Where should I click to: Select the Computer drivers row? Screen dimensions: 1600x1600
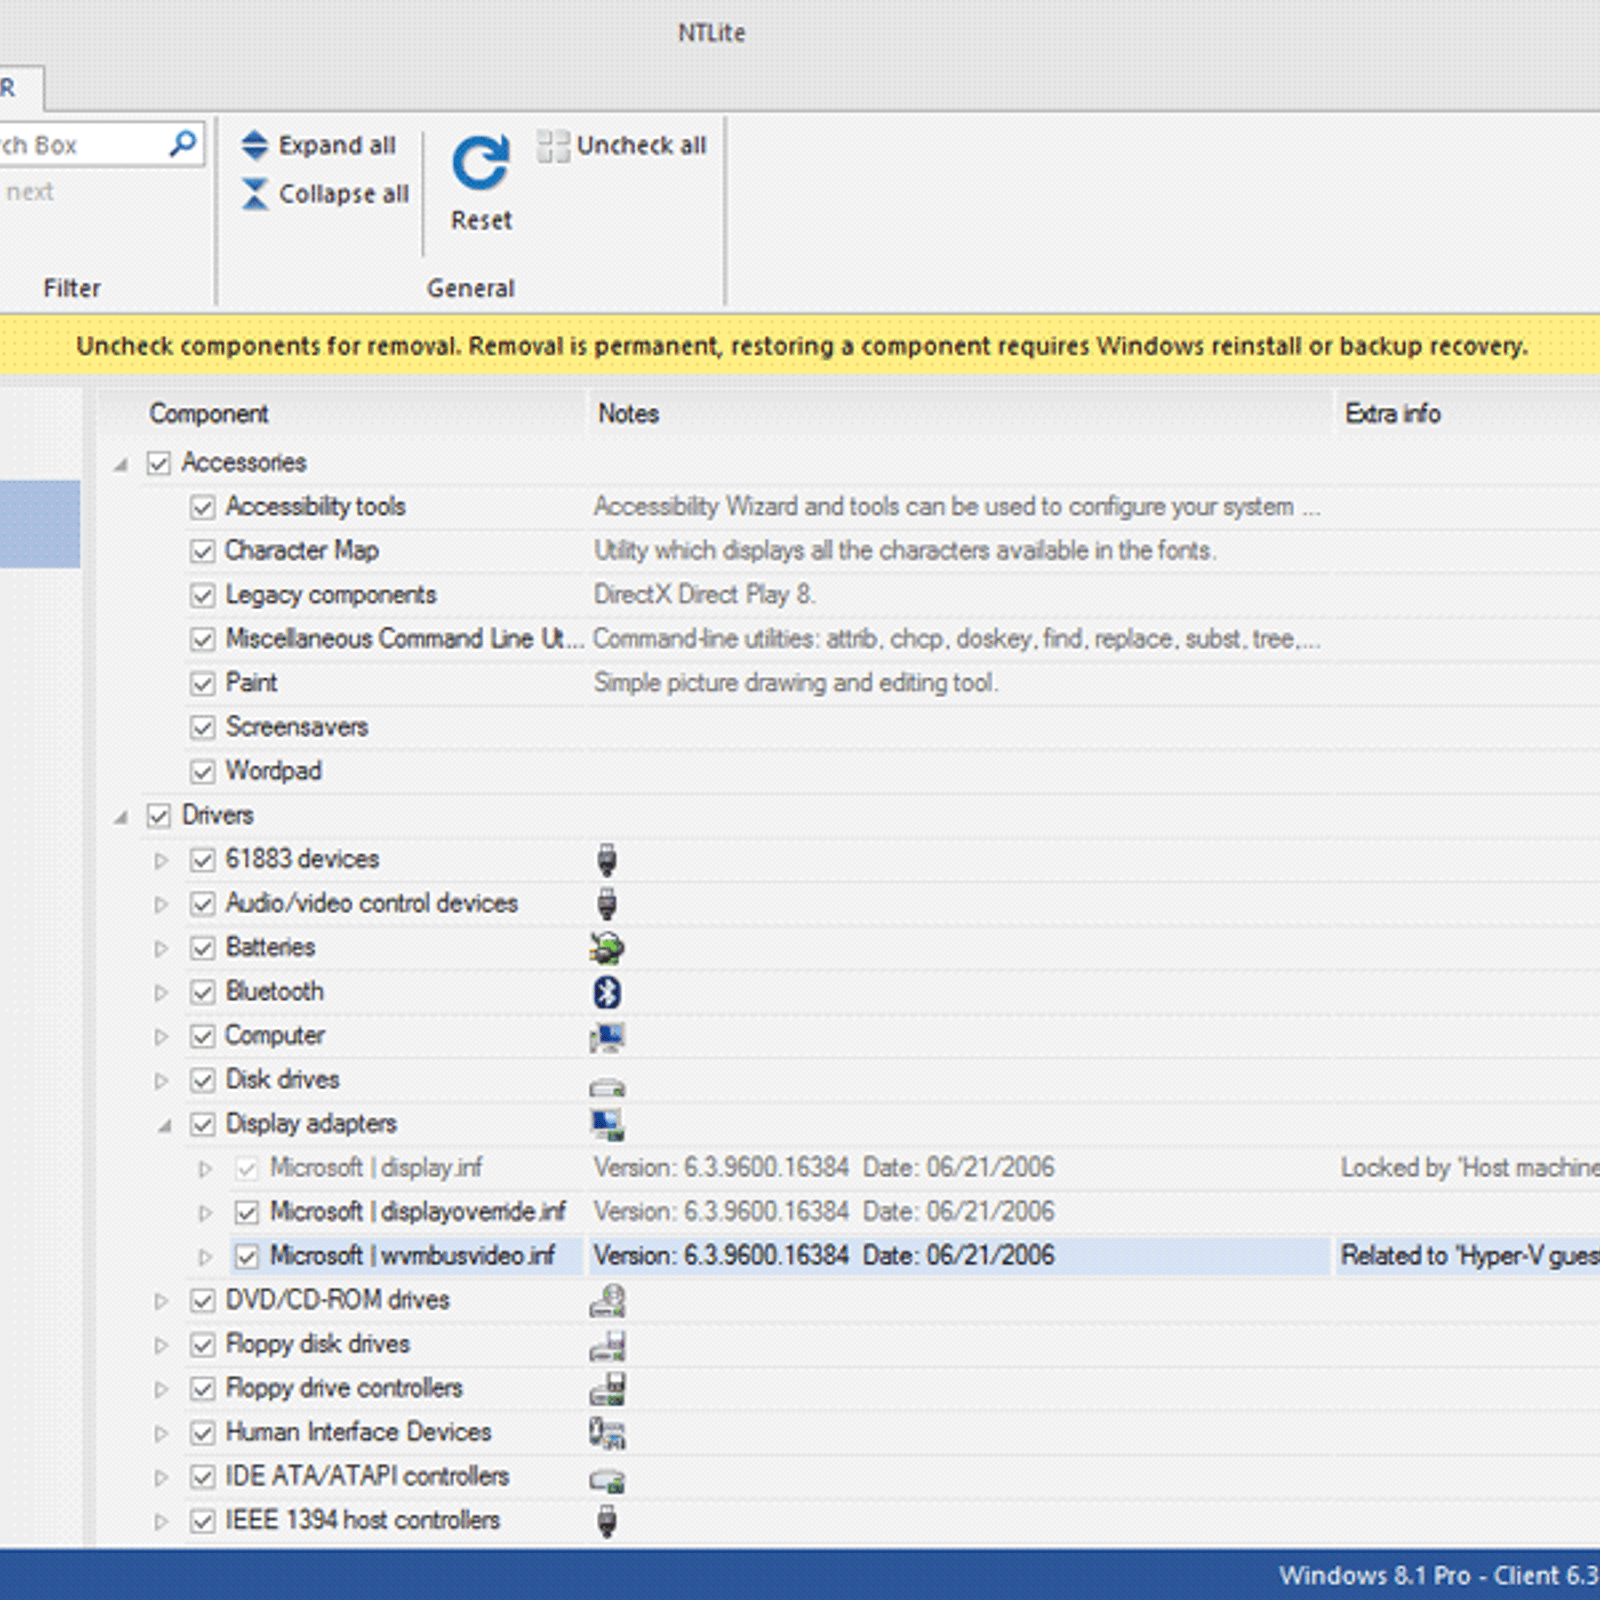pyautogui.click(x=892, y=1036)
